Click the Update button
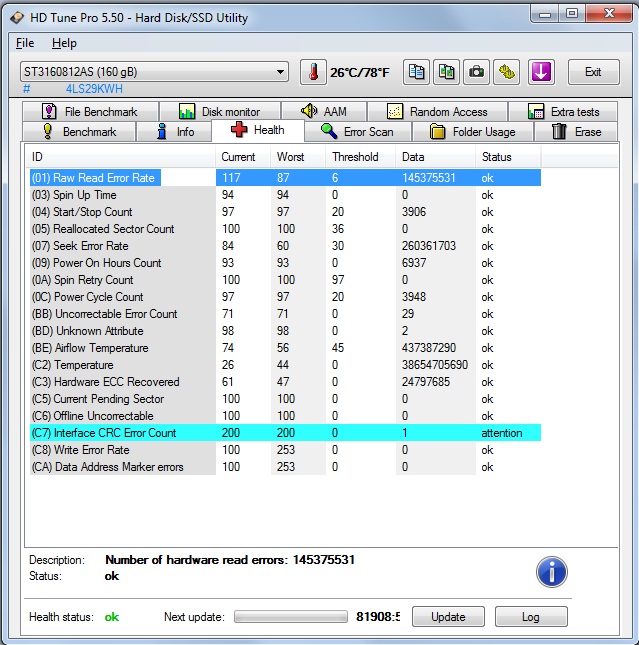Viewport: 639px width, 645px height. point(448,617)
